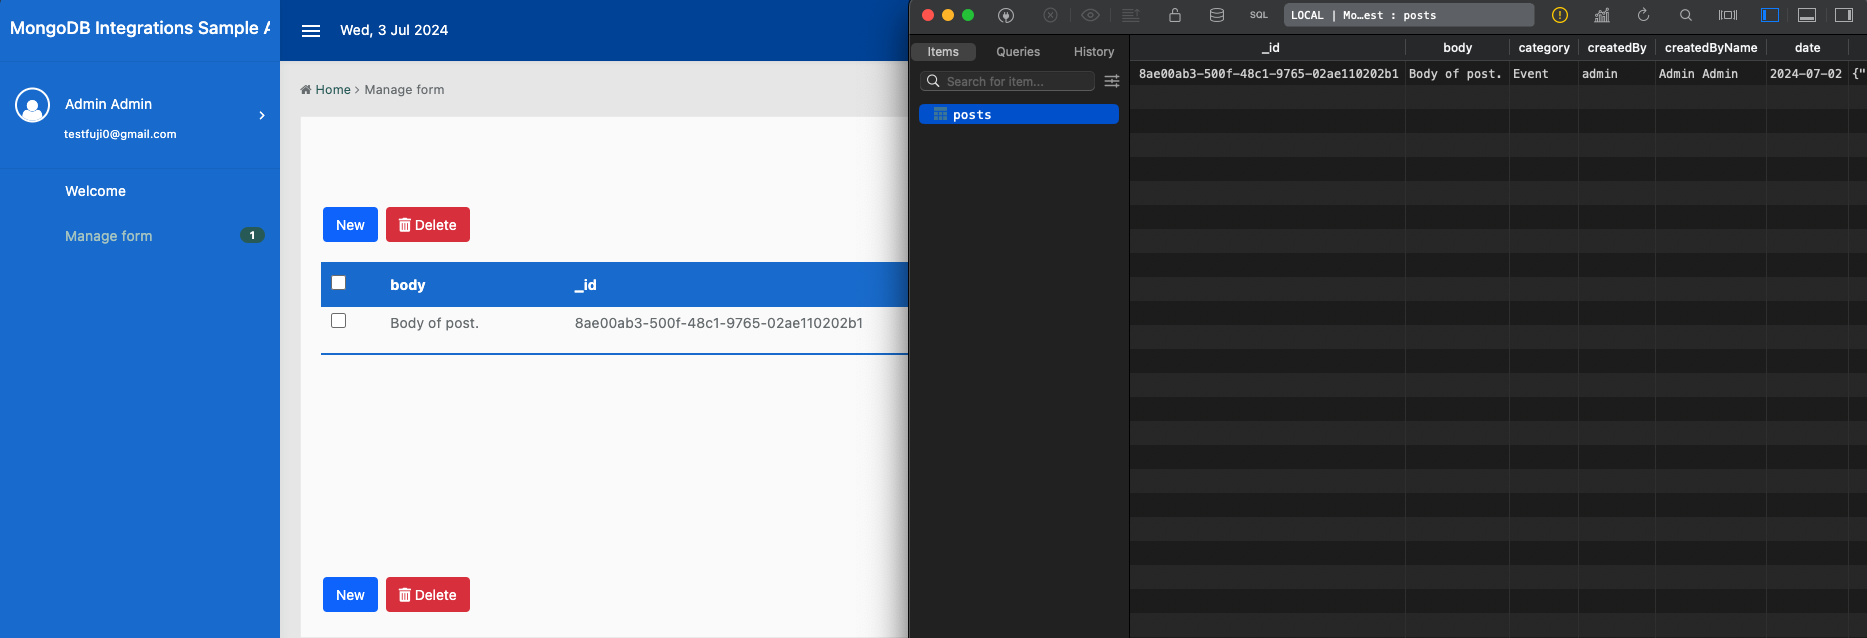Click the cancel (x) icon in TablePlus toolbar
This screenshot has height=638, width=1867.
1050,15
